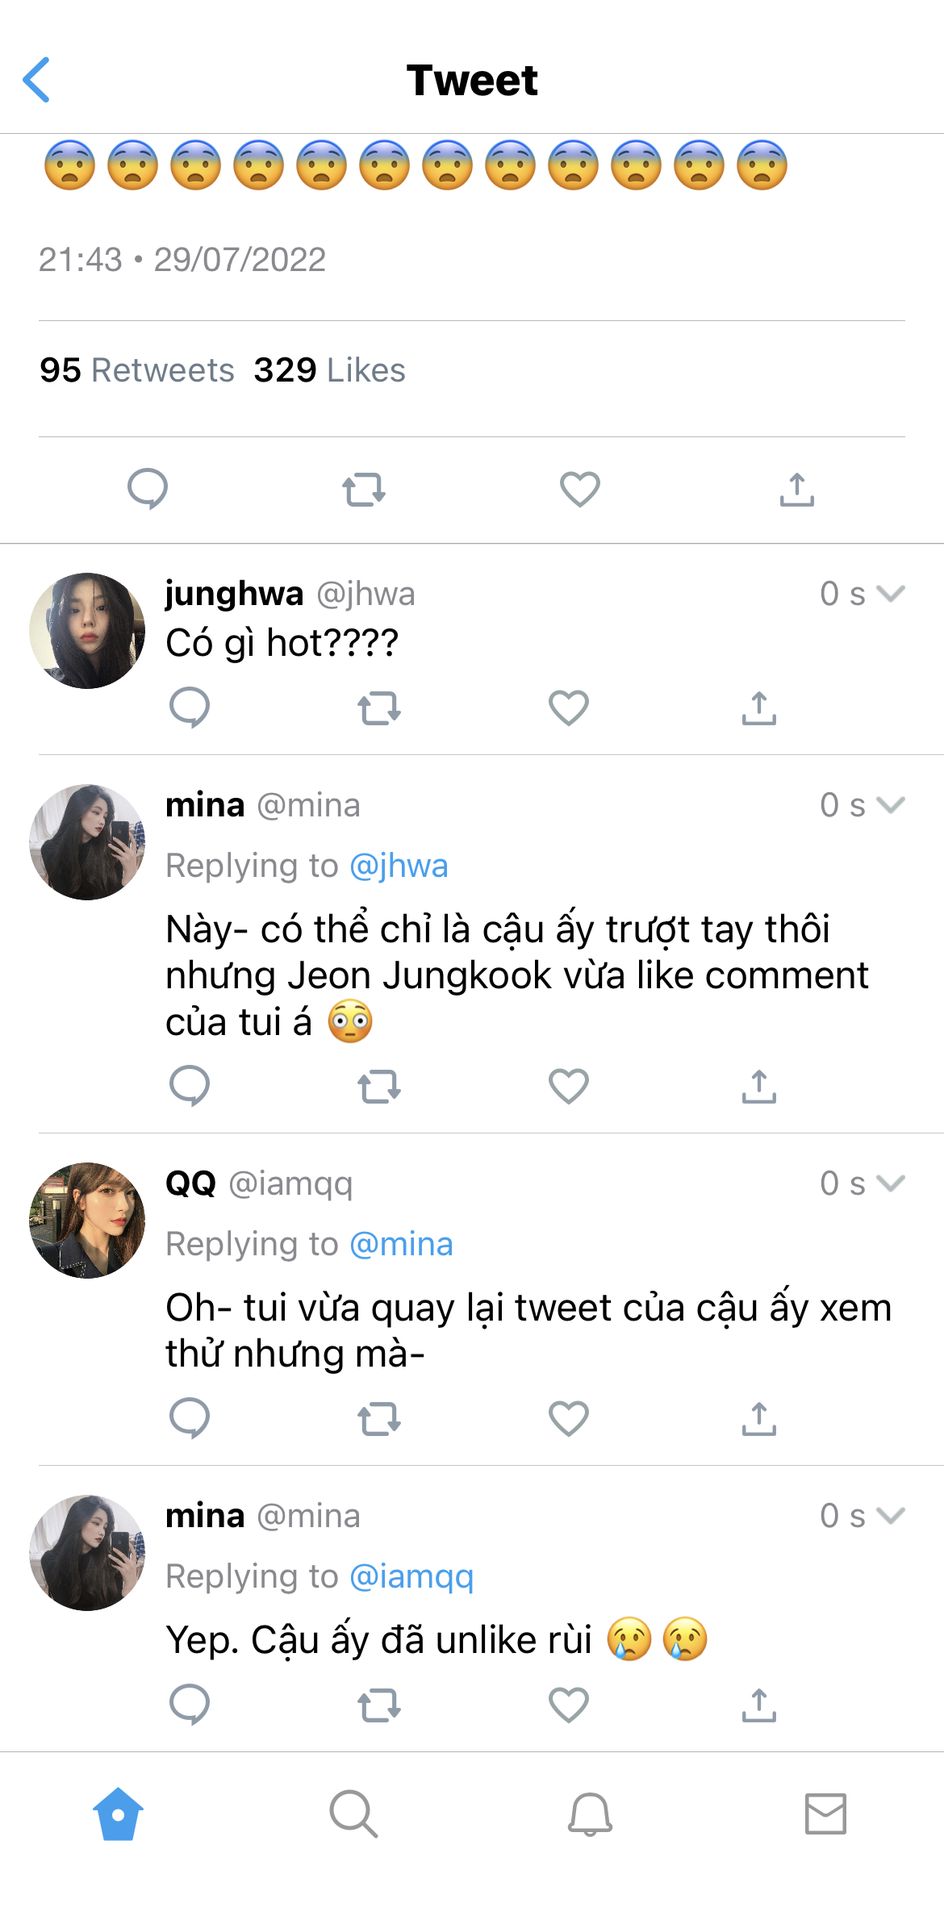Retweet the main tweet
944x1920 pixels.
pos(363,490)
